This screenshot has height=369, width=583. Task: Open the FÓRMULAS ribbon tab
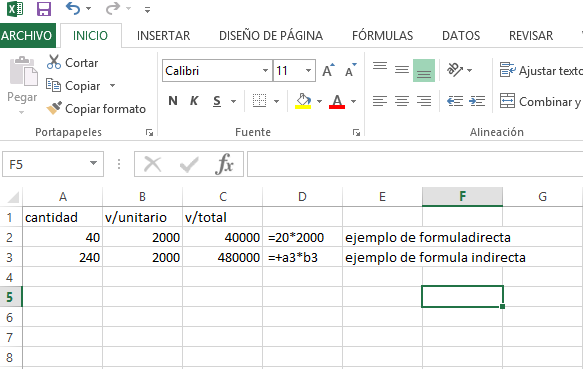[382, 36]
